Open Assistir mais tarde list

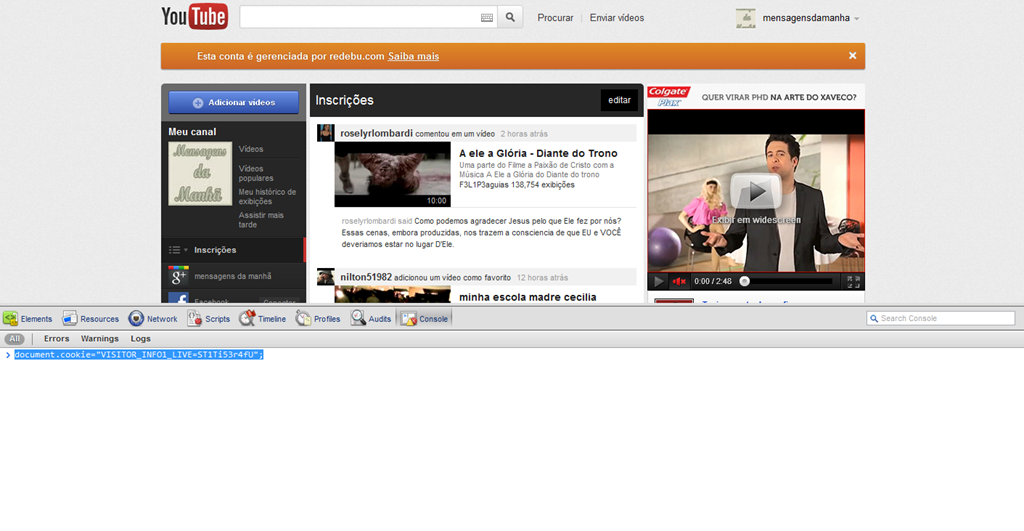click(261, 219)
